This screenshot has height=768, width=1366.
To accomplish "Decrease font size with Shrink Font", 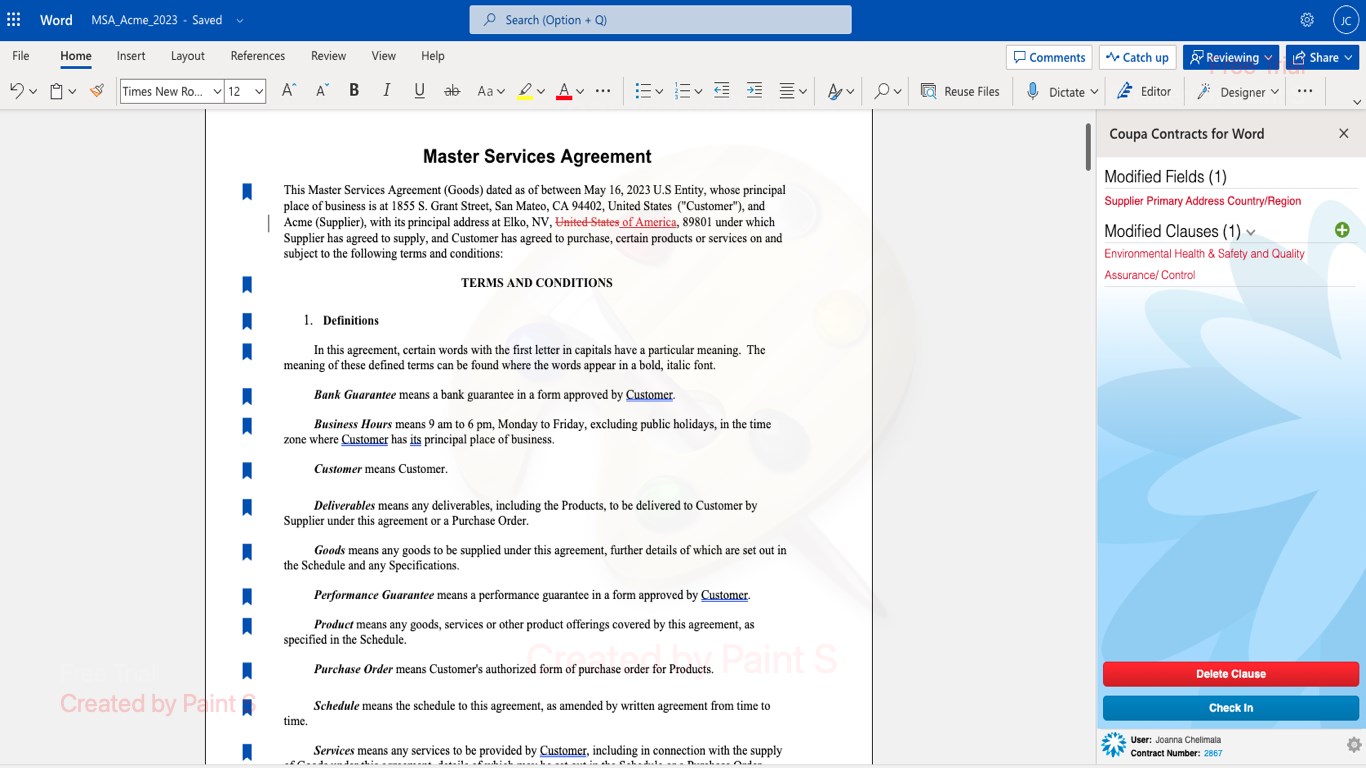I will click(322, 91).
